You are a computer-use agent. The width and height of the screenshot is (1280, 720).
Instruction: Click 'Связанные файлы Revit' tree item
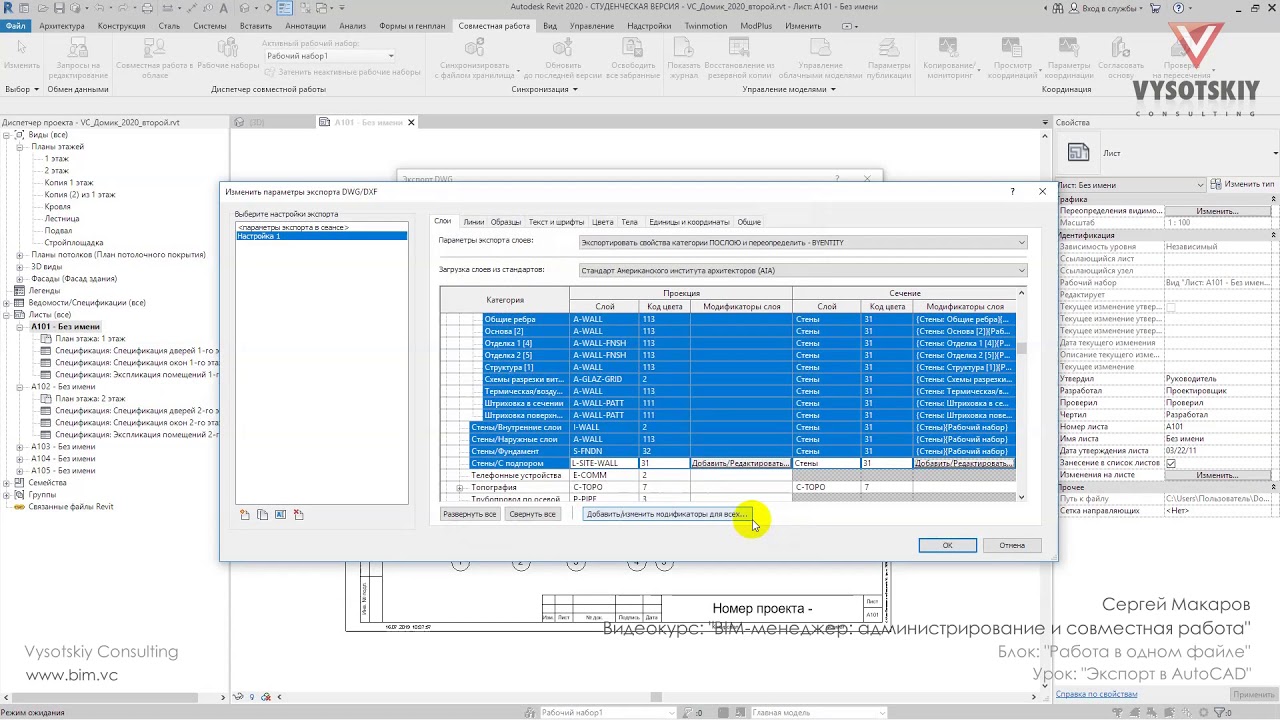click(71, 507)
